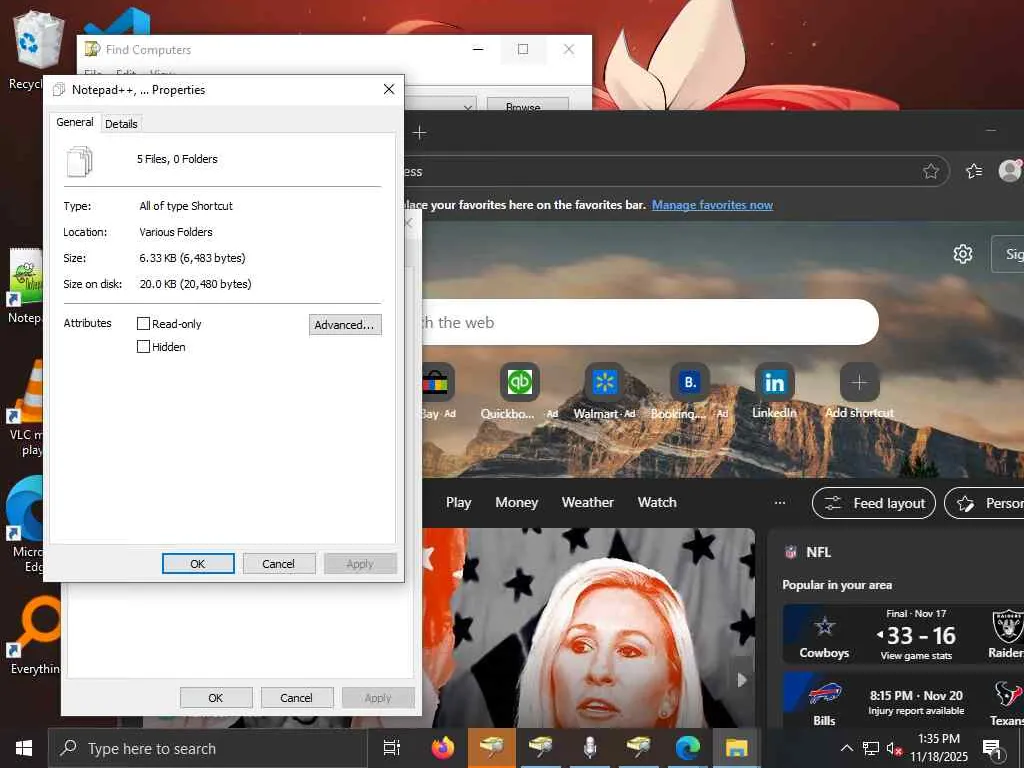Enable the Read-only attribute checkbox
This screenshot has height=768, width=1024.
point(143,323)
